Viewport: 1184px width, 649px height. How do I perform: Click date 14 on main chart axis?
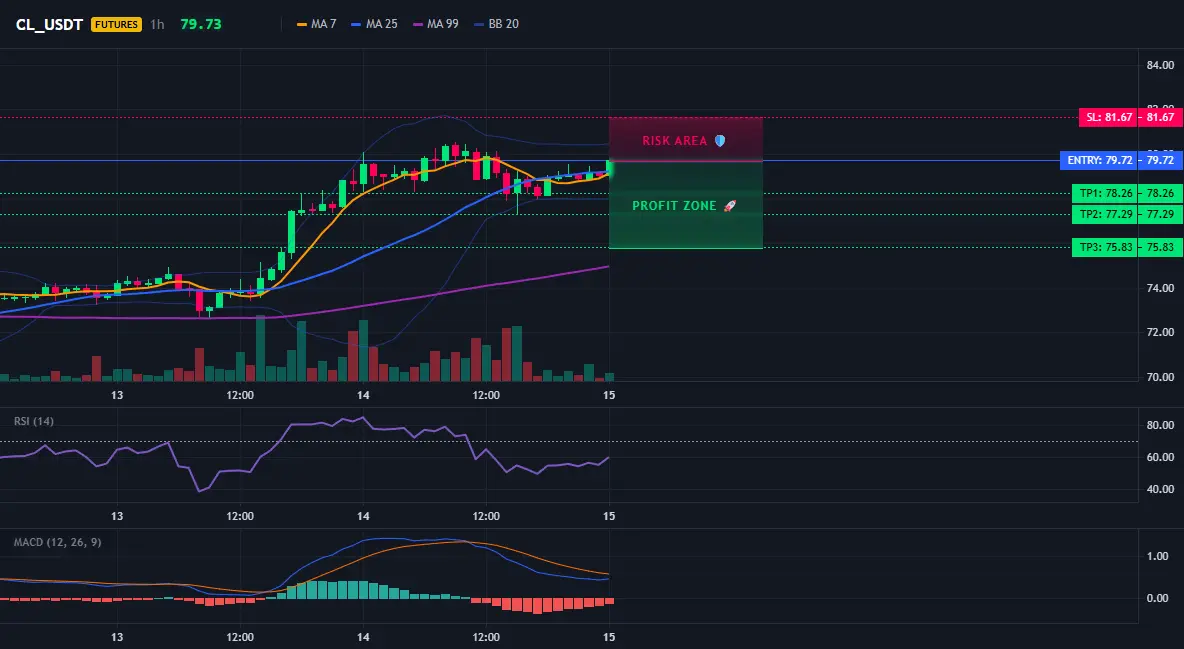[x=363, y=395]
